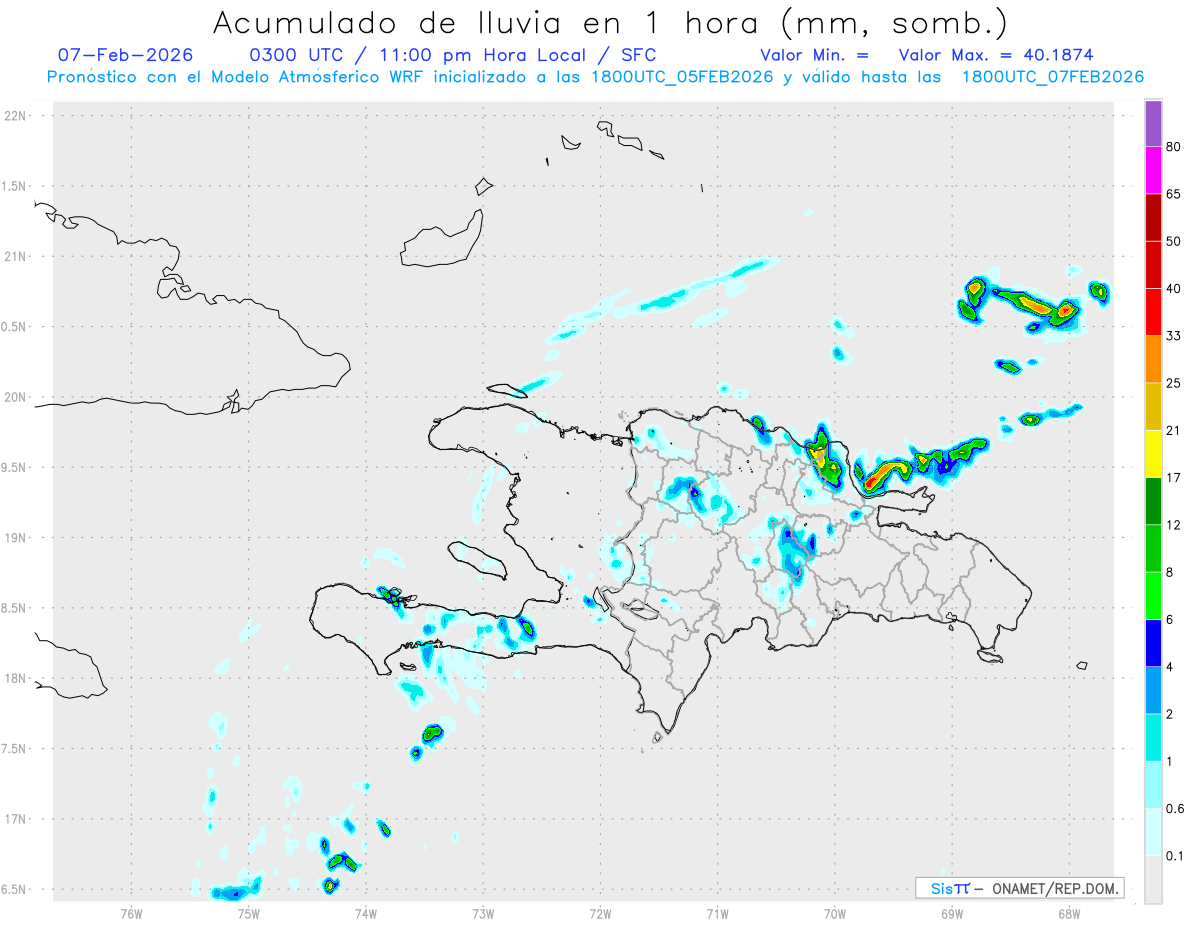This screenshot has width=1200, height=927.
Task: Pick the orange legend color between 25 and 33
Action: (x=1153, y=359)
